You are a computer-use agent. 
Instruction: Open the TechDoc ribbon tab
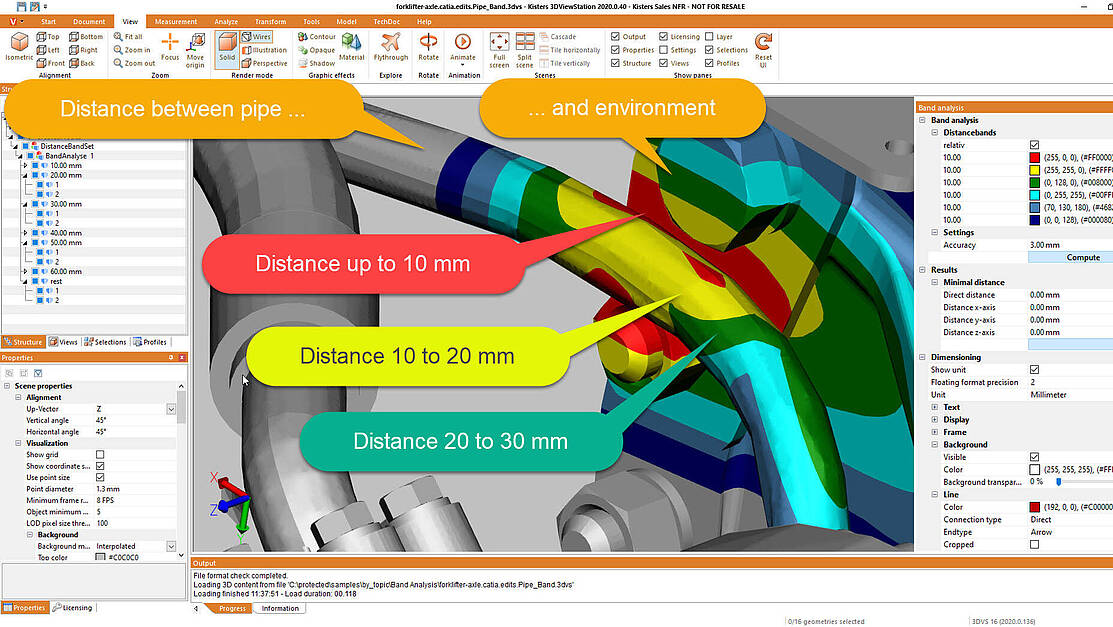[x=387, y=21]
